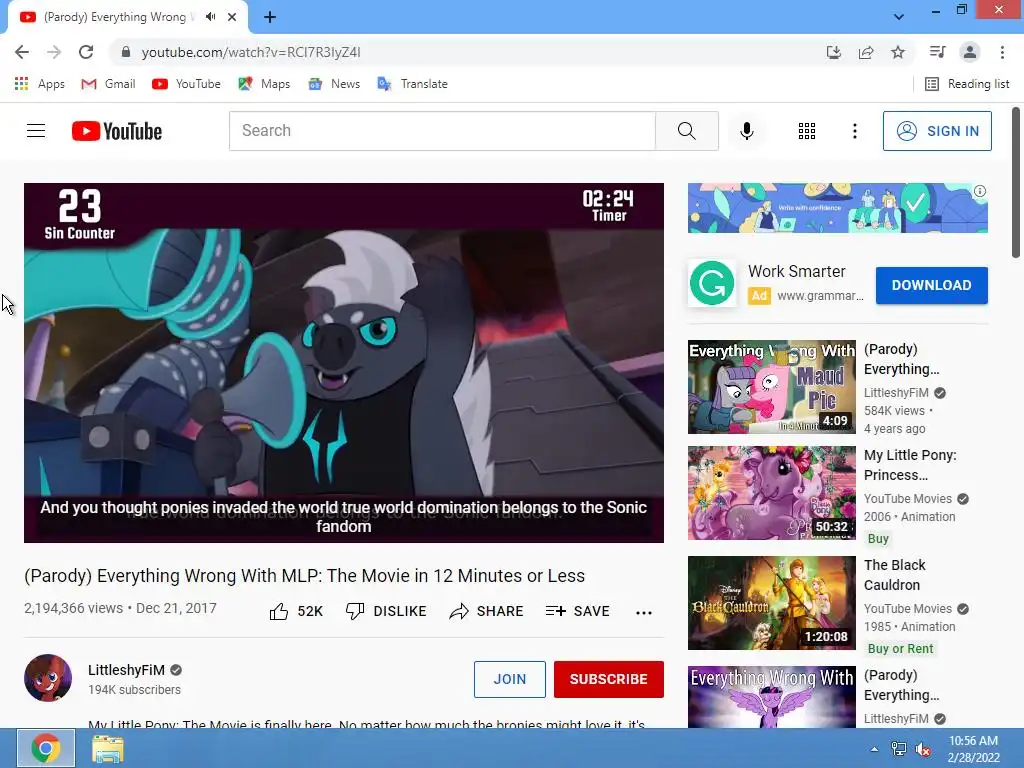Toggle the Dislike button
Viewport: 1024px width, 768px height.
click(x=386, y=611)
